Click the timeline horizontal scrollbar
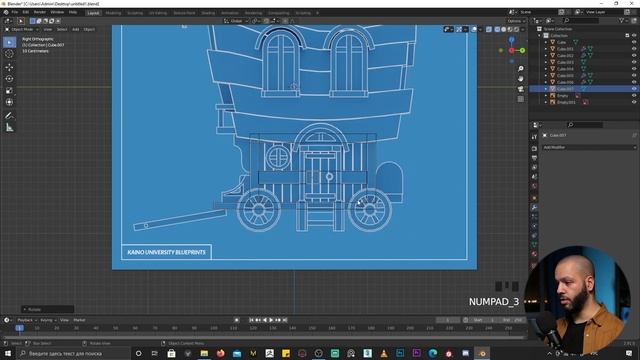640x360 pixels. click(x=263, y=338)
